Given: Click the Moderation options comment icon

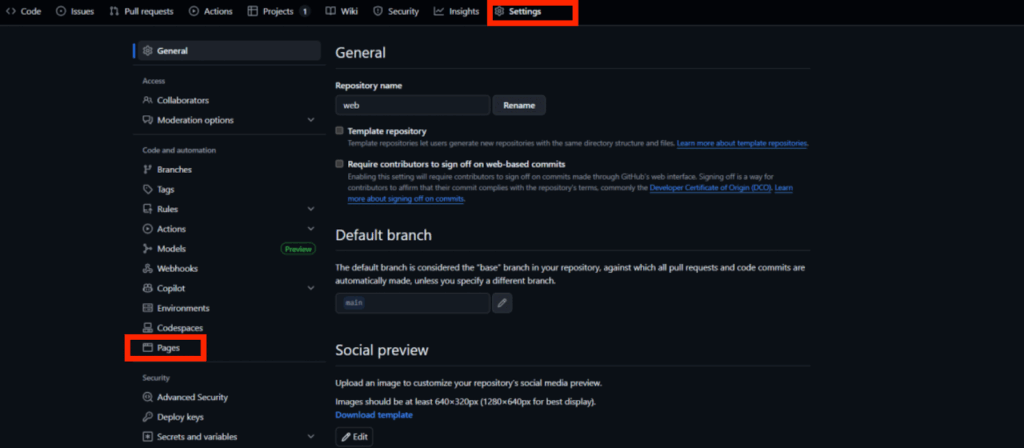Looking at the screenshot, I should 148,120.
